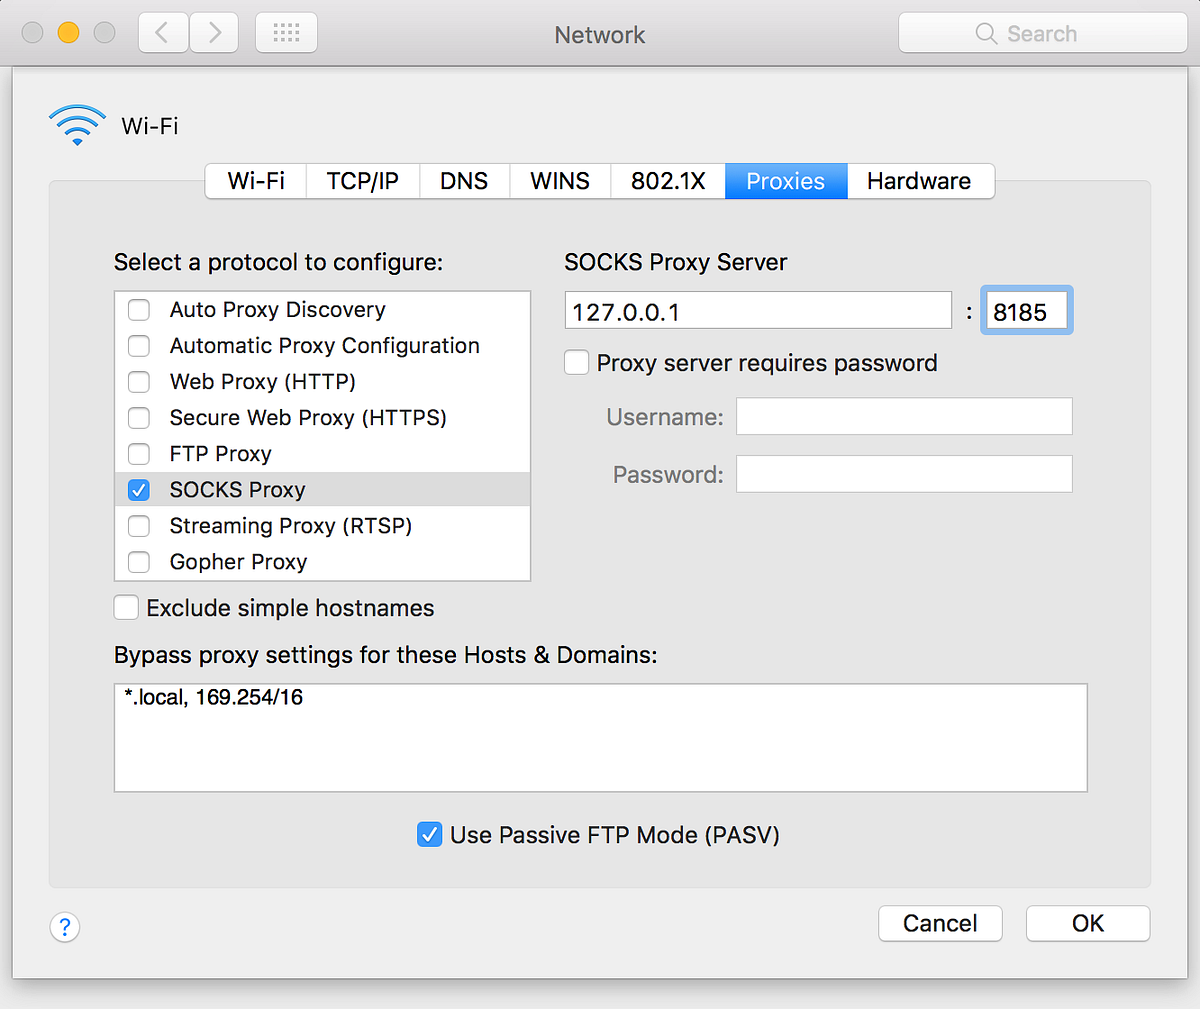Click the Wi-Fi signal icon

[x=77, y=125]
